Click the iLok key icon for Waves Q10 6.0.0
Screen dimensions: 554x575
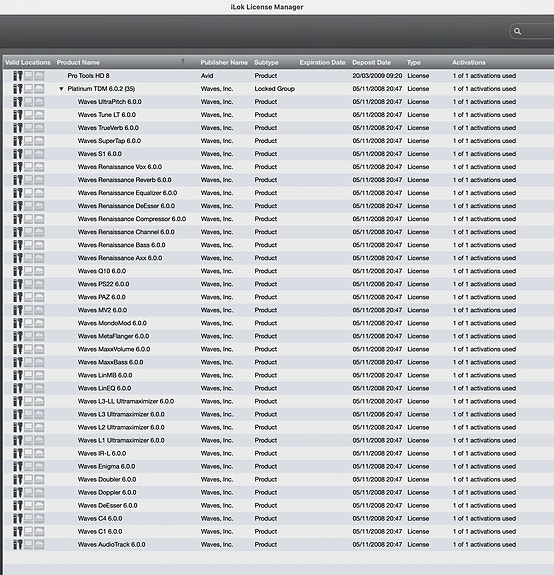18,271
